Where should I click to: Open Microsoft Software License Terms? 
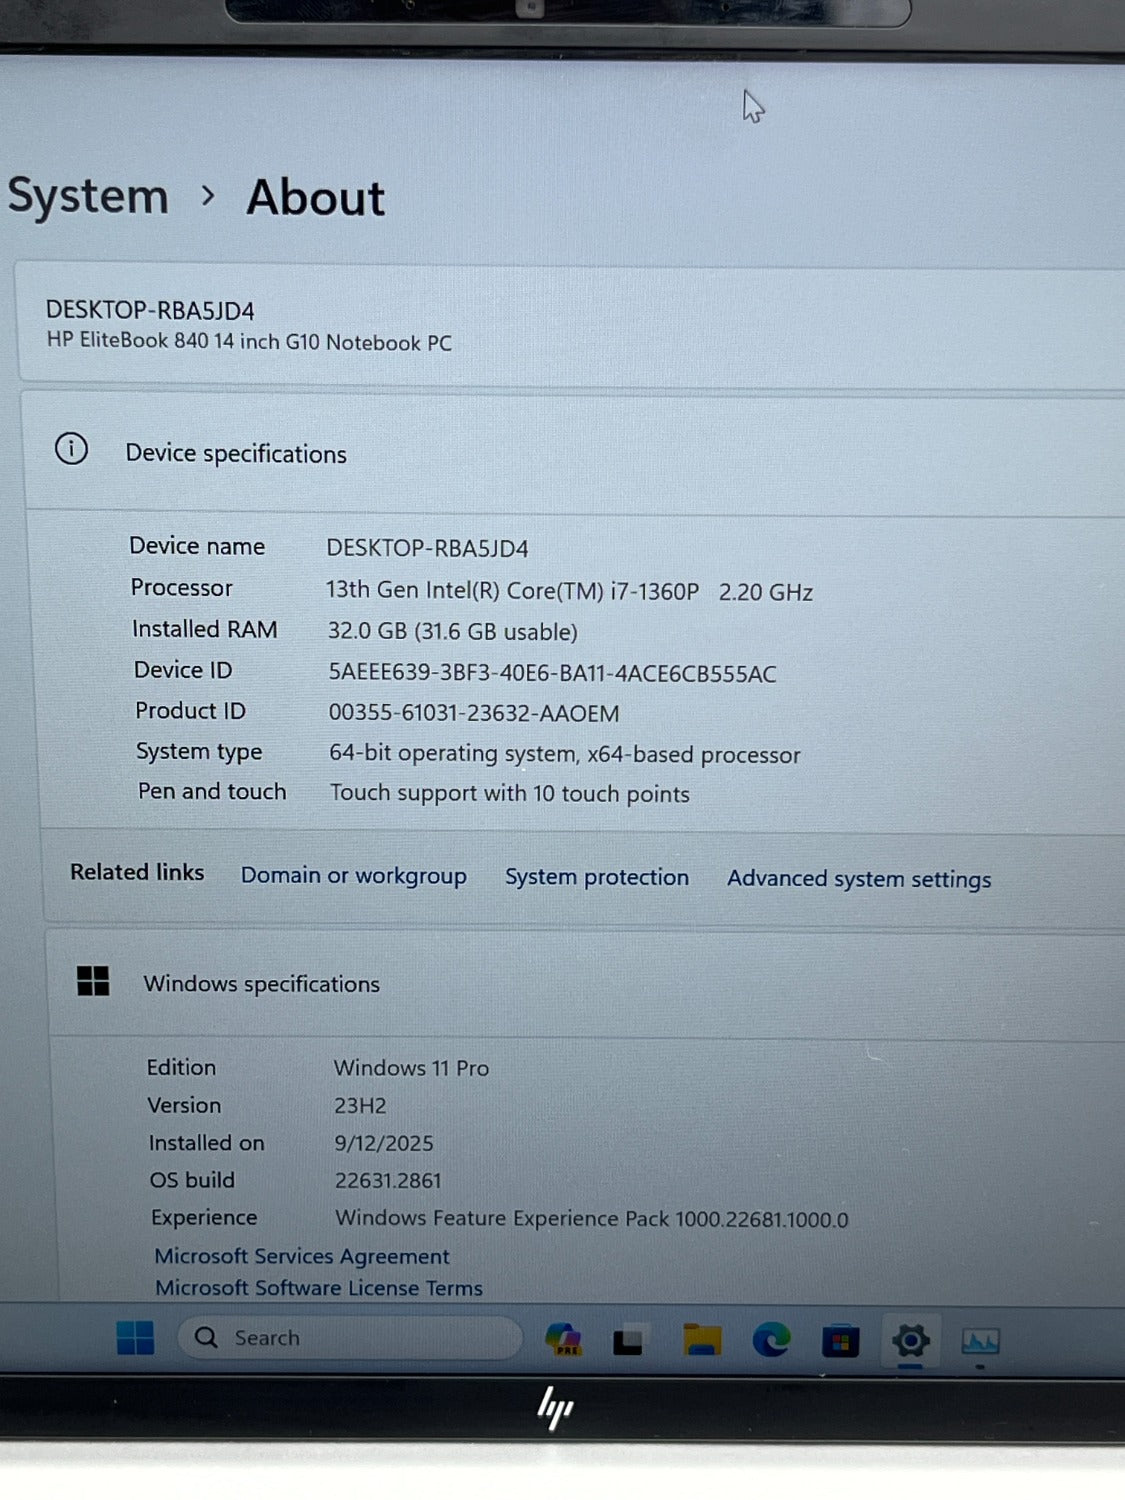(318, 1288)
